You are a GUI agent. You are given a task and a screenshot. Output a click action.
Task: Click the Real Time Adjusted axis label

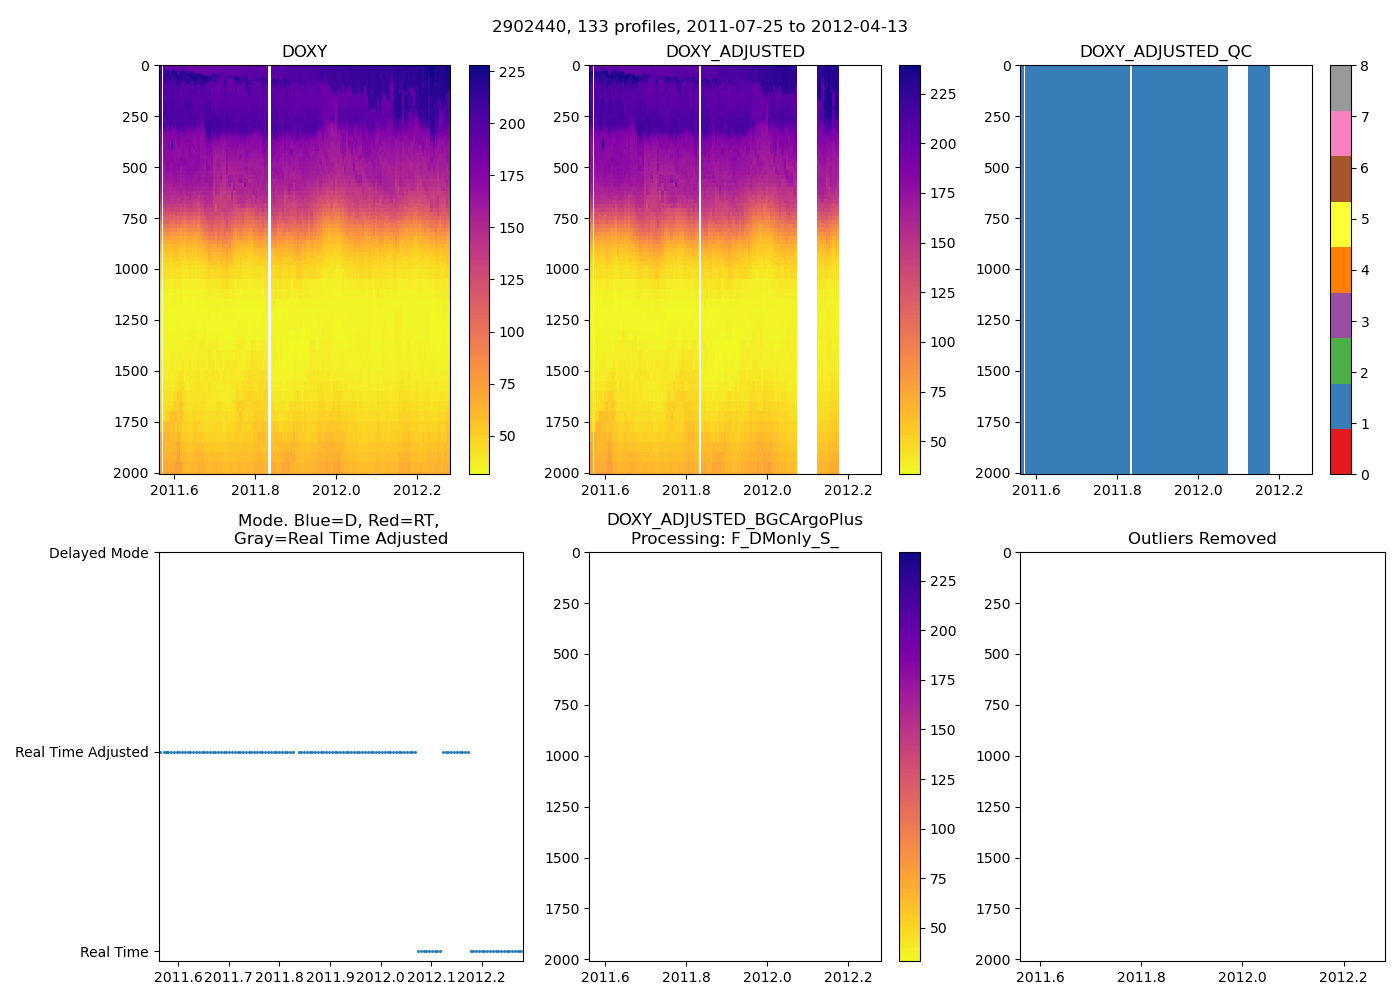click(81, 752)
